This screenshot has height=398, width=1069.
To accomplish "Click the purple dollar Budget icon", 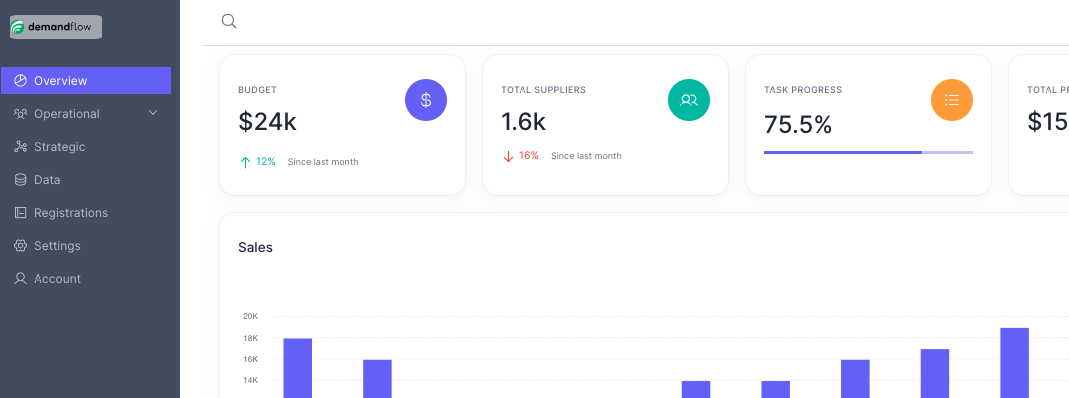I will coord(426,100).
